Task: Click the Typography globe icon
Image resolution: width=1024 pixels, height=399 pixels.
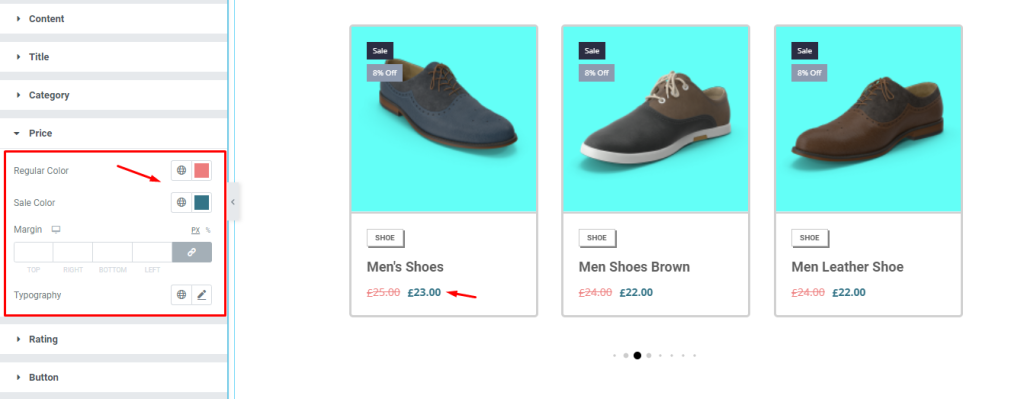Action: (182, 295)
